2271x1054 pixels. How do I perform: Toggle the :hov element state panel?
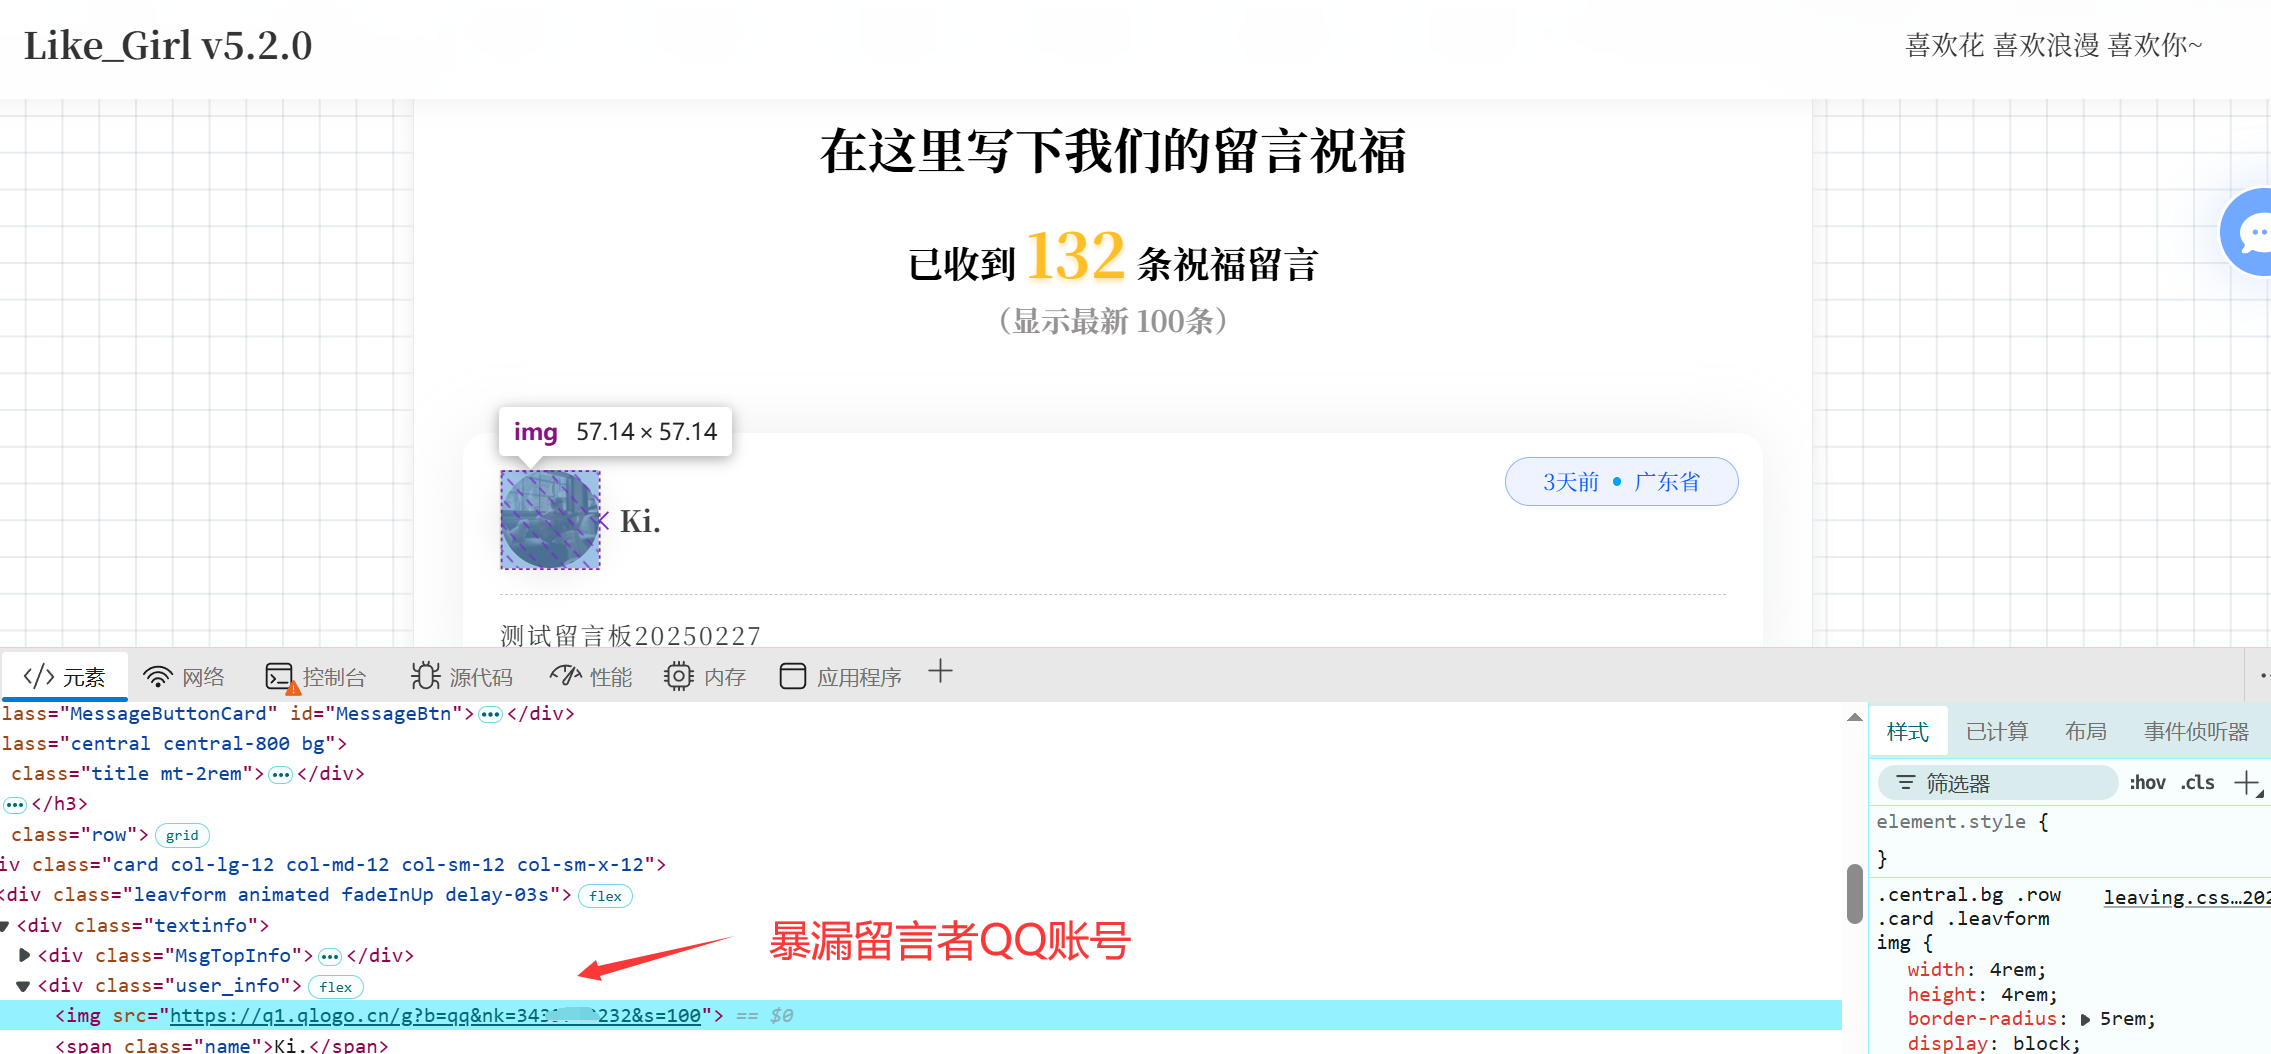coord(2147,782)
